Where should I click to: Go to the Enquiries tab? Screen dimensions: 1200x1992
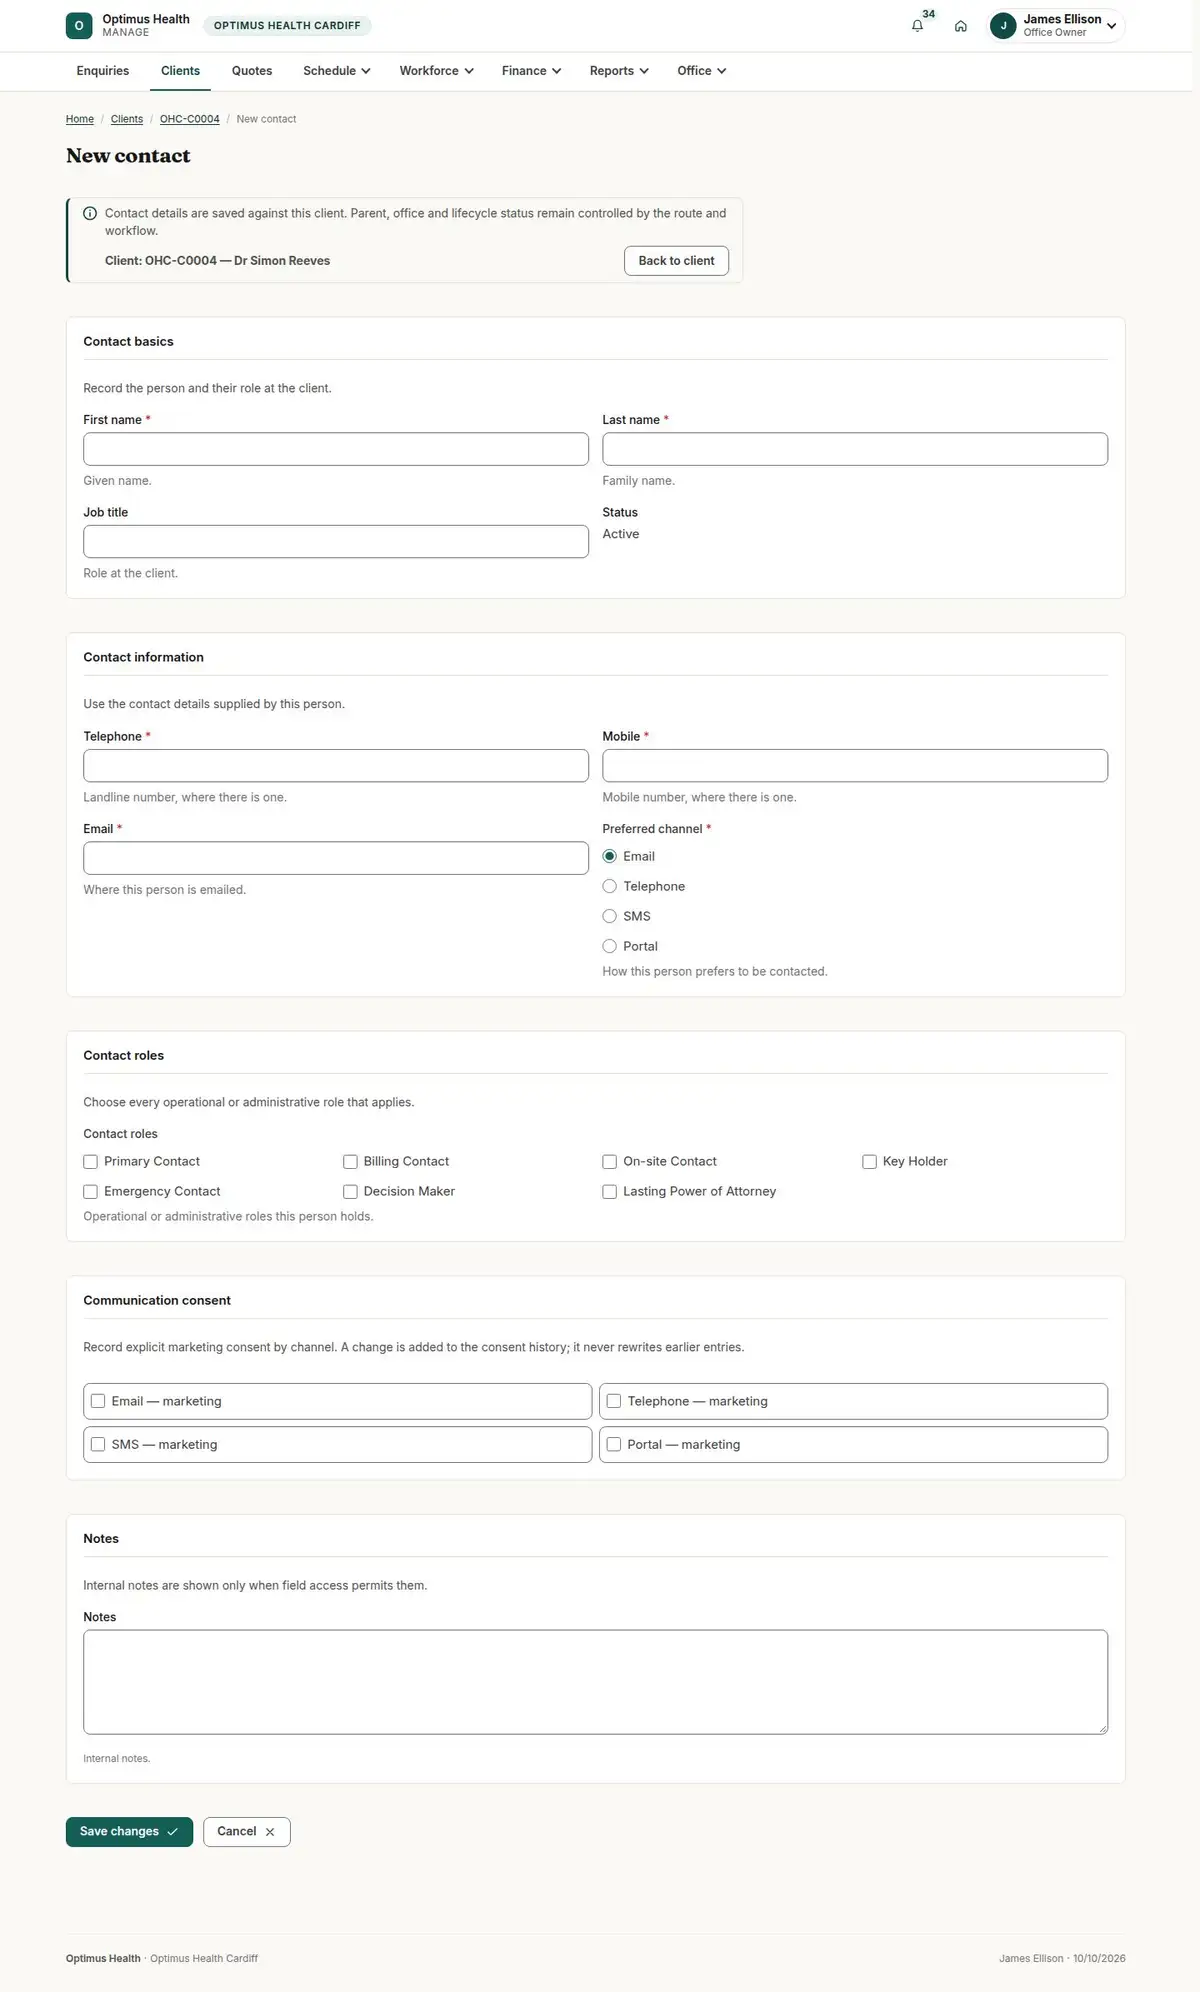[103, 71]
